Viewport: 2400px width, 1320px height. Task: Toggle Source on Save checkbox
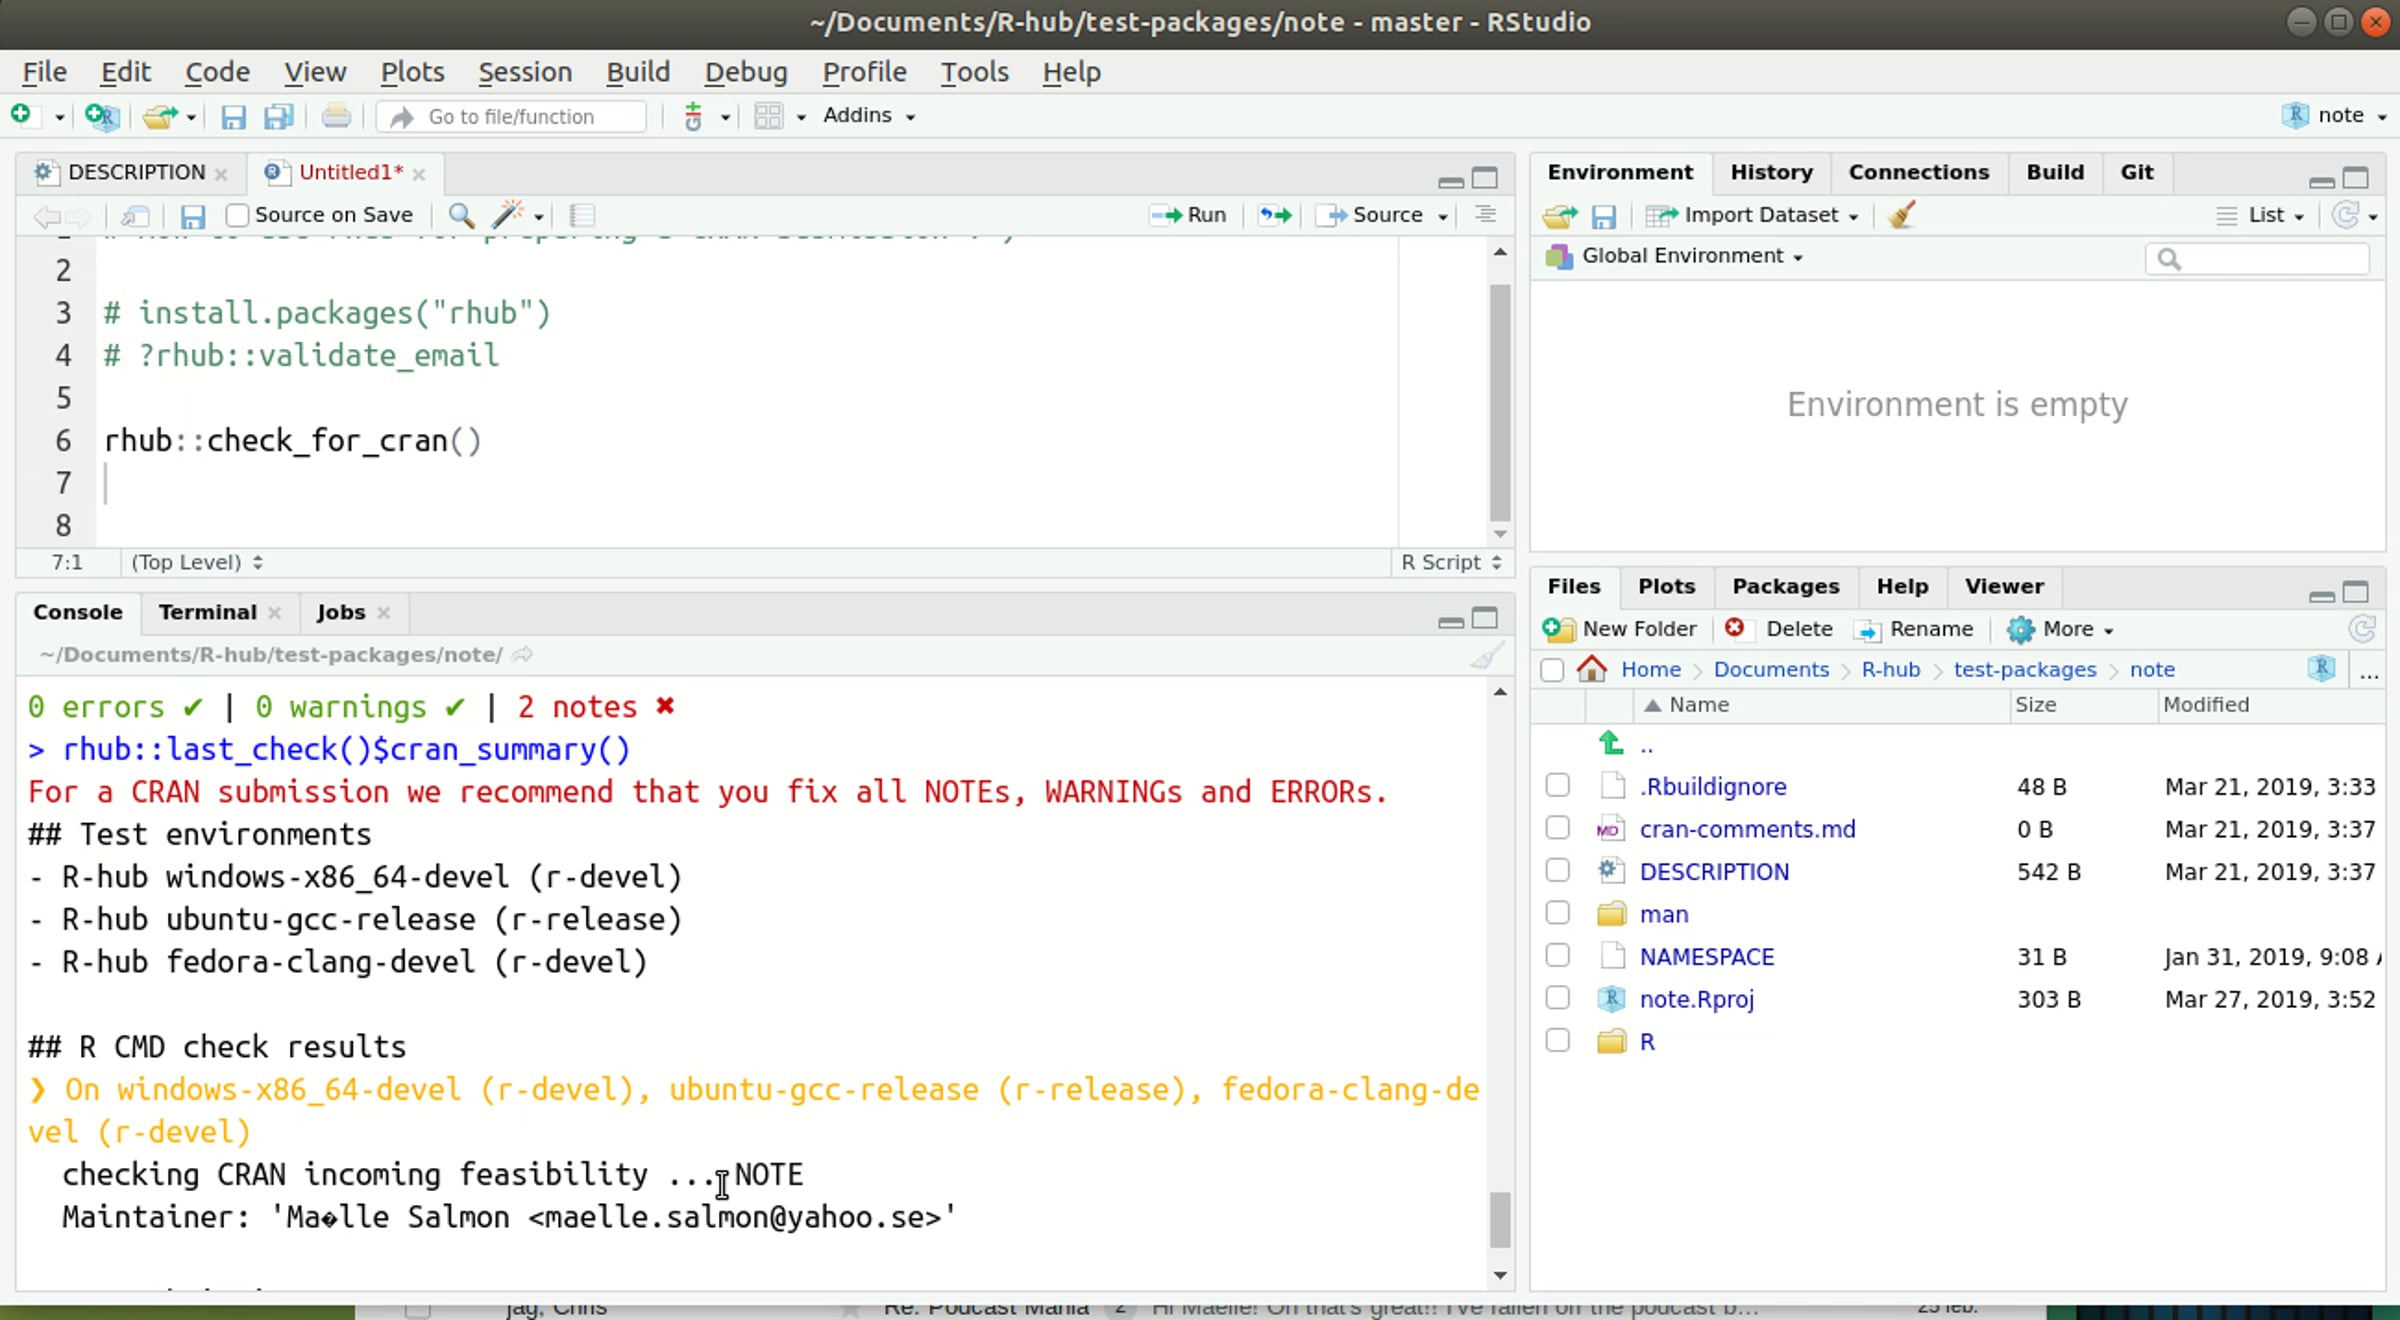click(x=237, y=215)
